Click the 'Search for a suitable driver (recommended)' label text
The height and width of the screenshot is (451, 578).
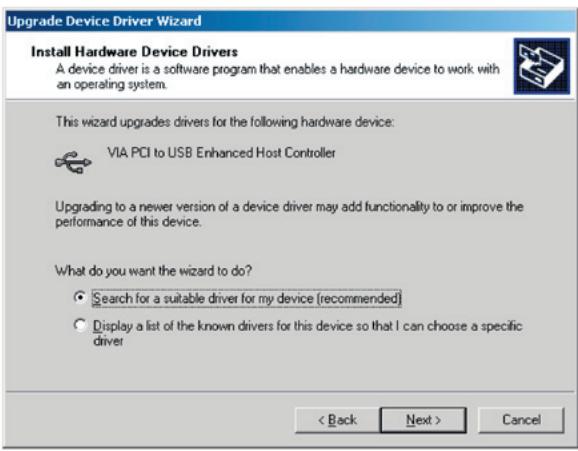(247, 298)
